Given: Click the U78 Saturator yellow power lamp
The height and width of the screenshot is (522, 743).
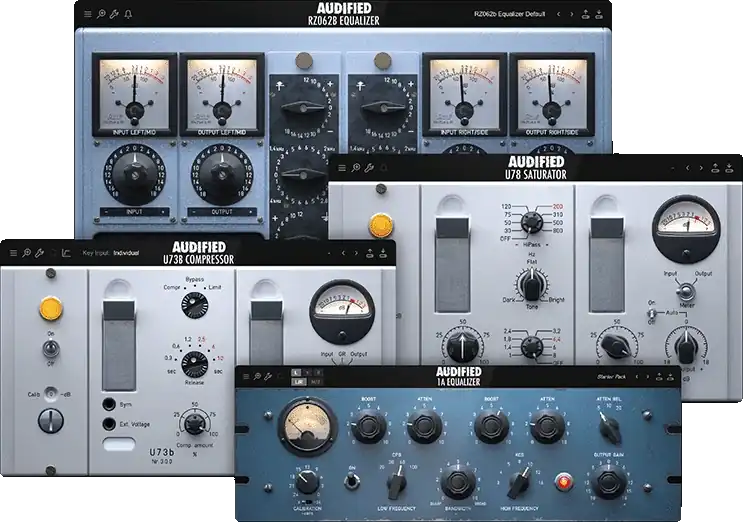Looking at the screenshot, I should tap(381, 225).
